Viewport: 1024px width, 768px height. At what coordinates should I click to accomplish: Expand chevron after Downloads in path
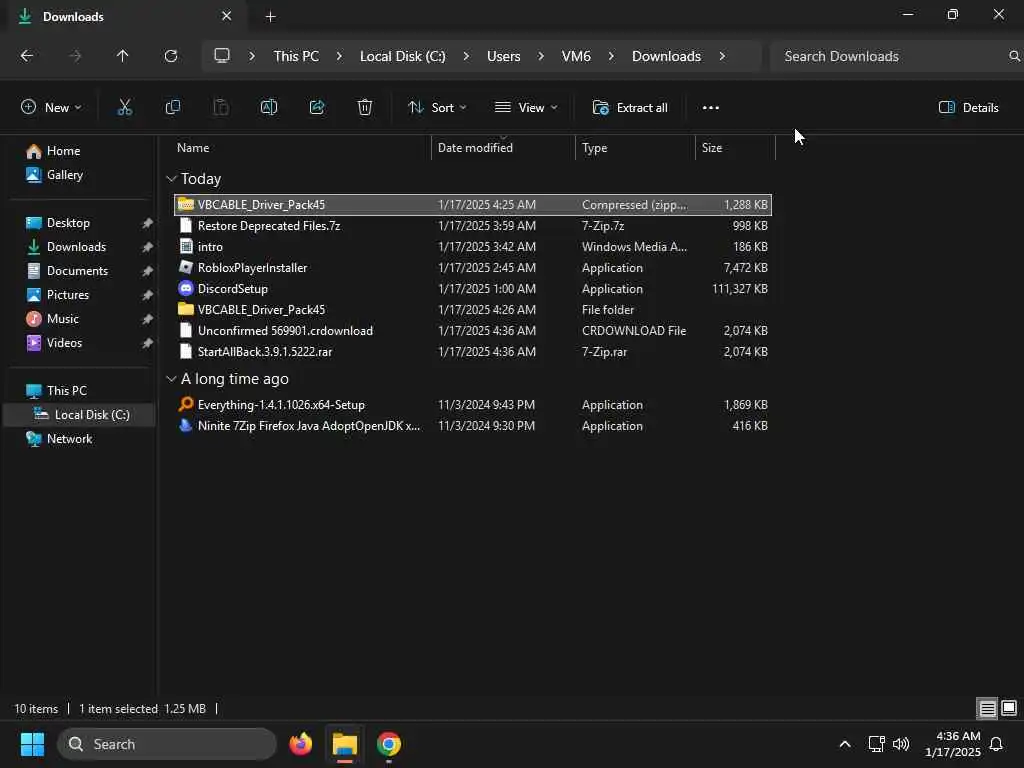pyautogui.click(x=722, y=56)
